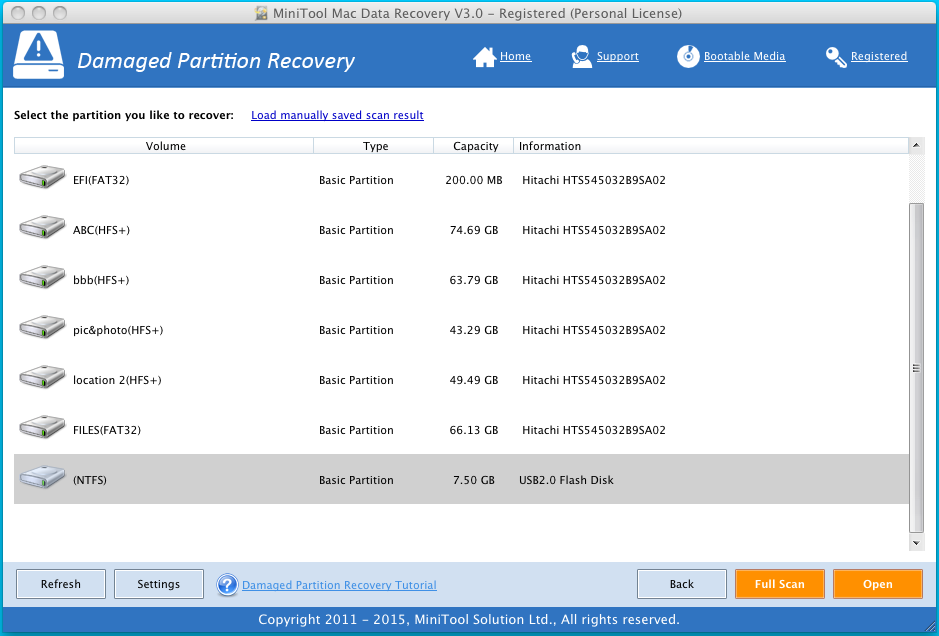
Task: Select the (NTFS) volume name
Action: click(90, 480)
